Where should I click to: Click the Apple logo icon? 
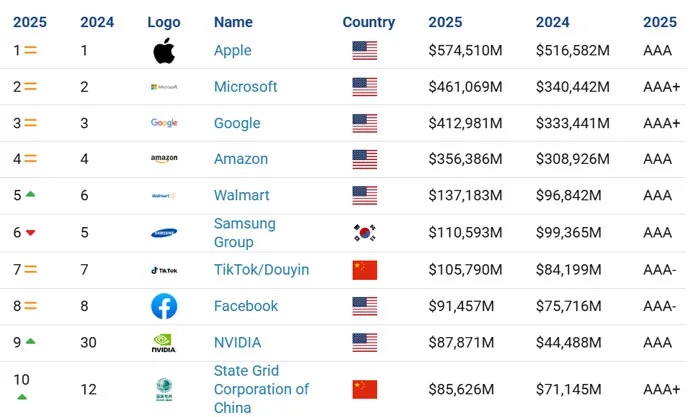tap(164, 51)
